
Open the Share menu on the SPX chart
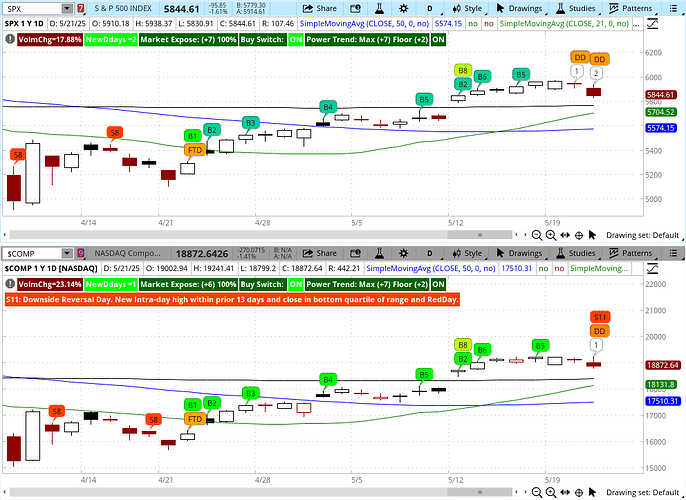tap(320, 8)
